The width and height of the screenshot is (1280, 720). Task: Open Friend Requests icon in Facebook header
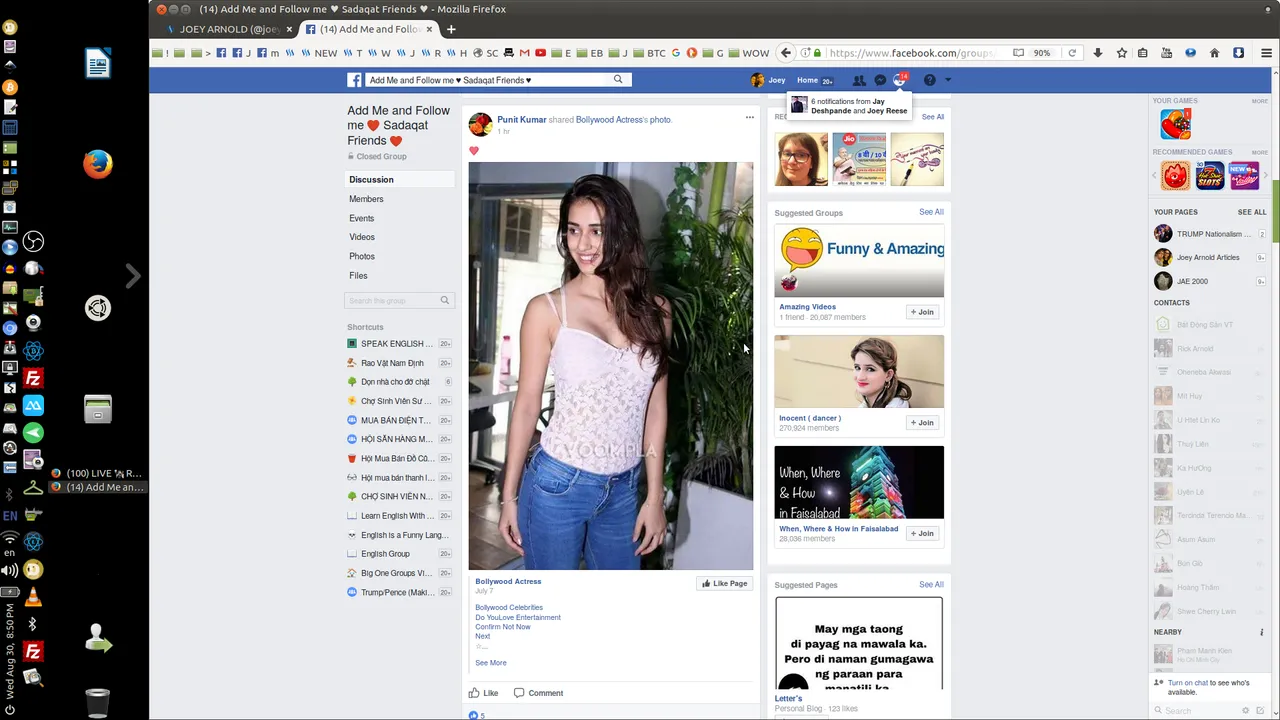pos(859,80)
